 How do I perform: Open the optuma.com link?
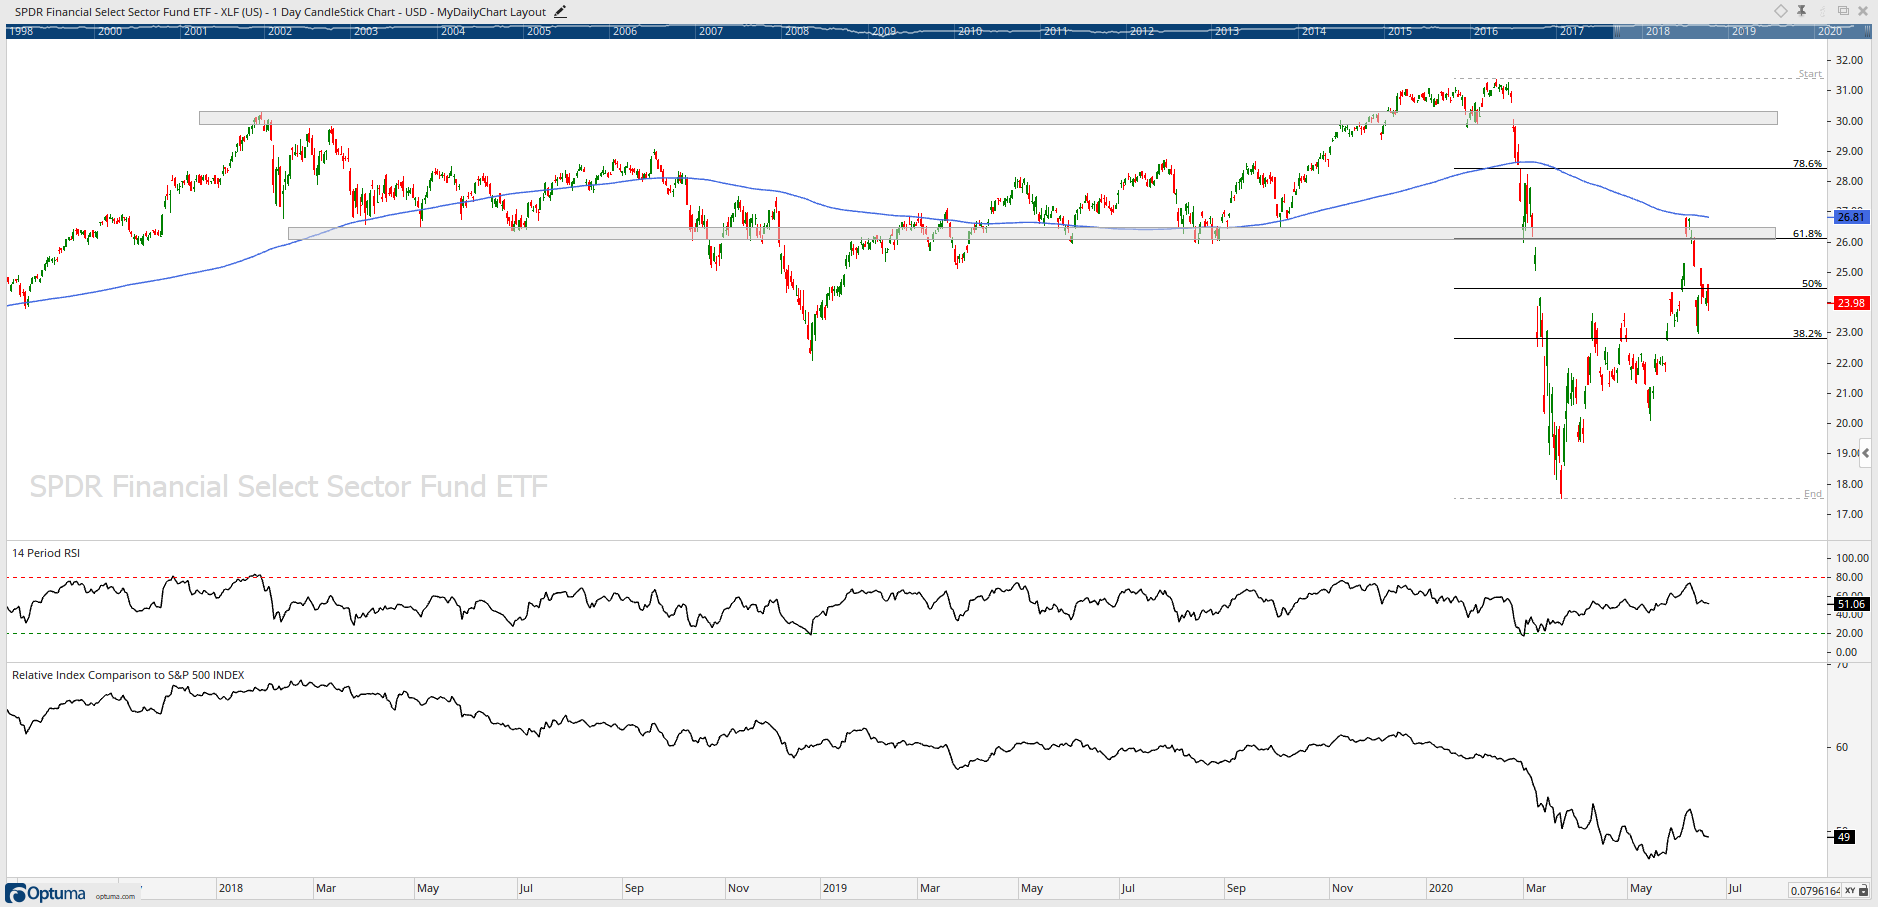(x=115, y=896)
